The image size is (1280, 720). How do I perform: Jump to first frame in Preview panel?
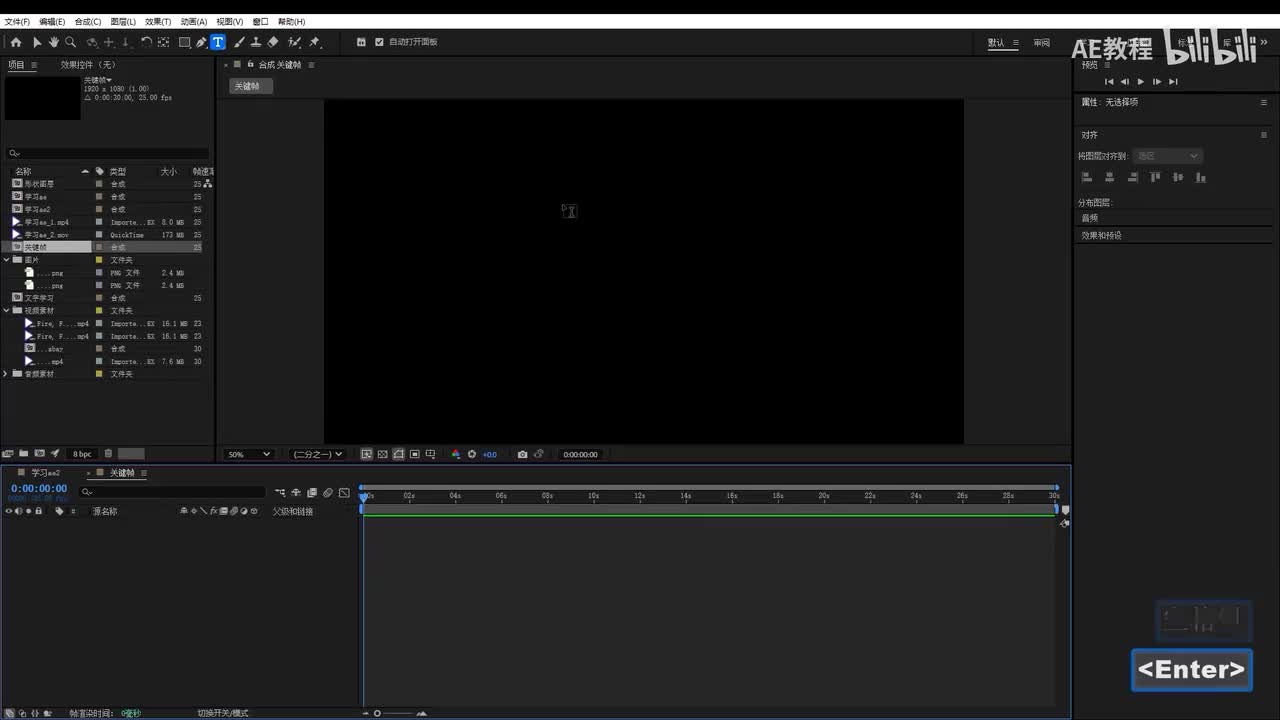[1109, 82]
